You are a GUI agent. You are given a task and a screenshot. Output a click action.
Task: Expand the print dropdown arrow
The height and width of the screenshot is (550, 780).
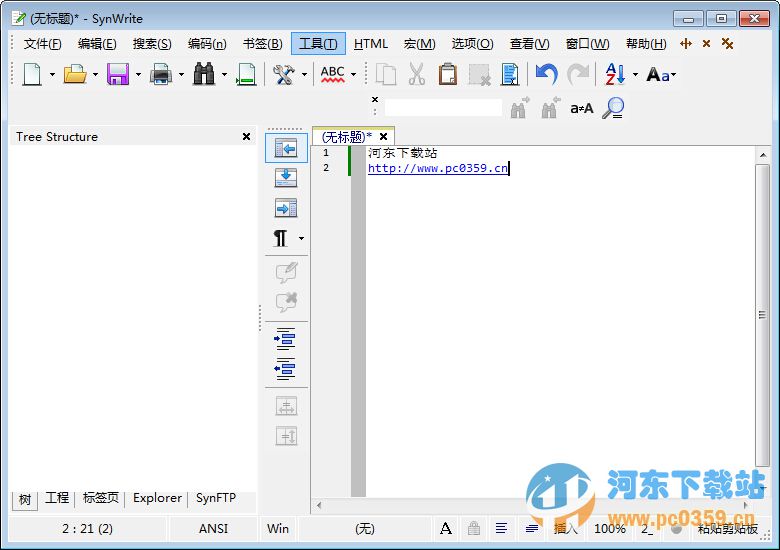coord(181,75)
